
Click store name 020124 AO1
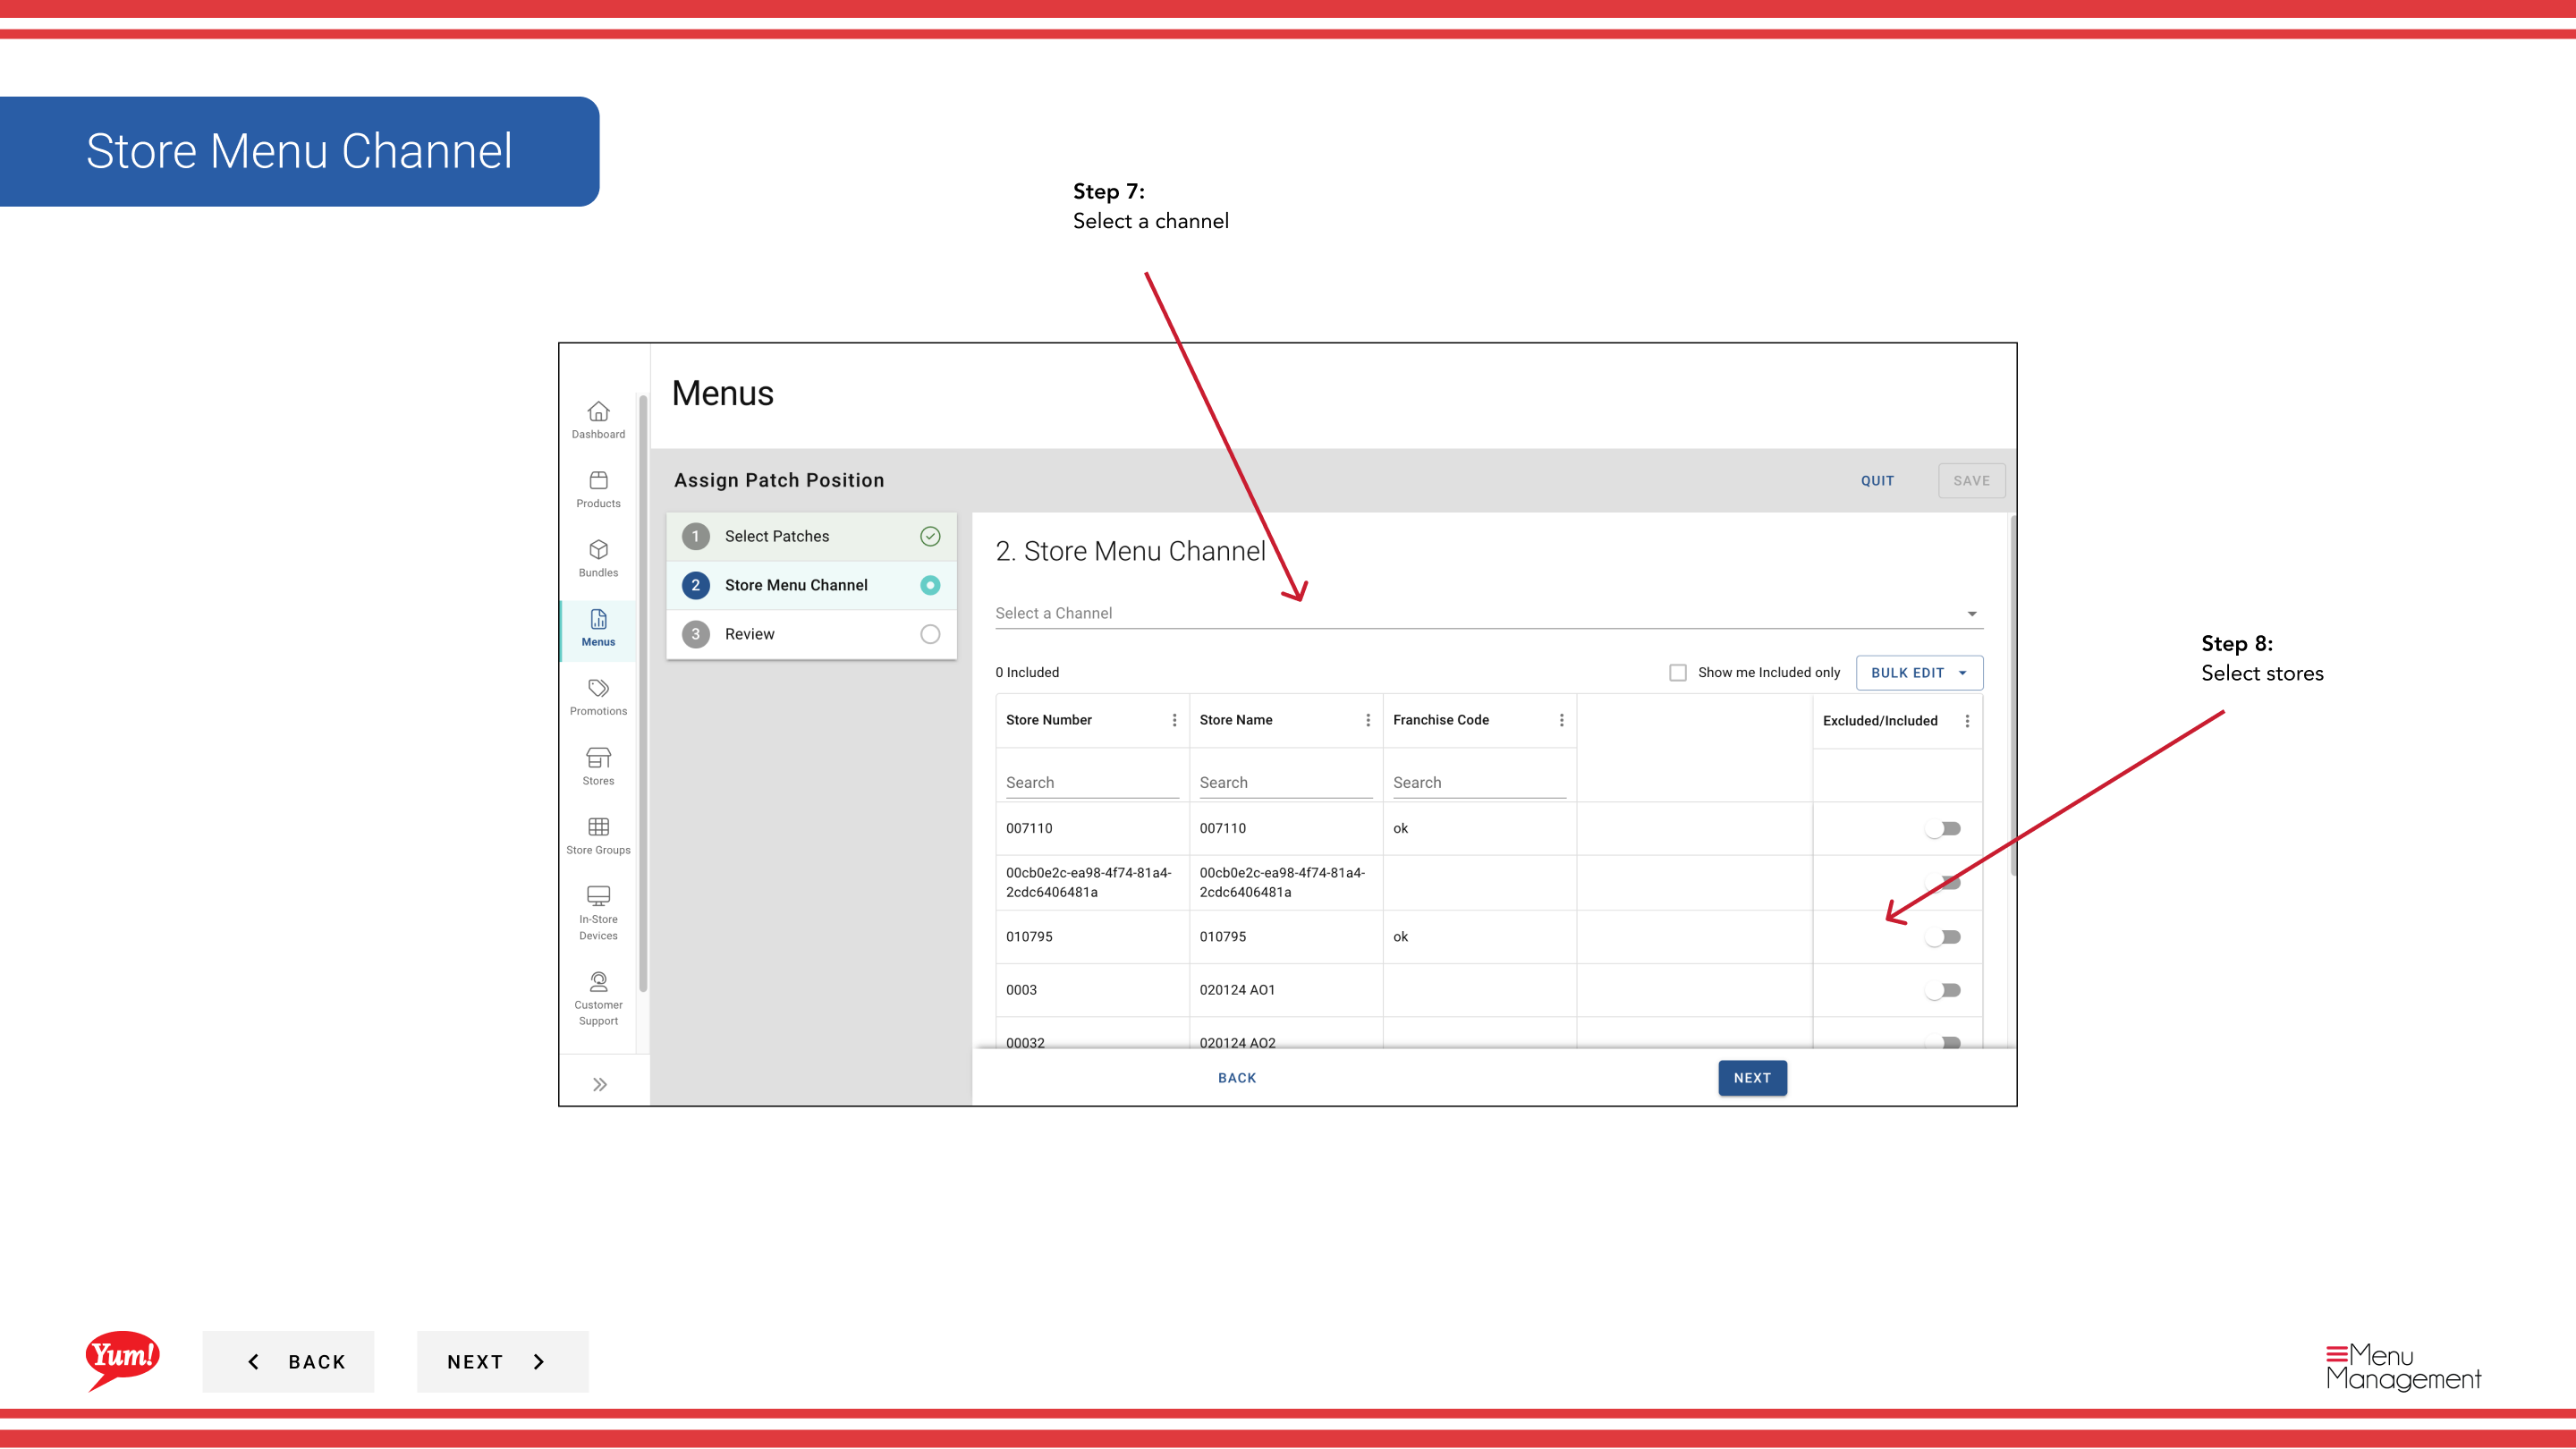(1237, 990)
